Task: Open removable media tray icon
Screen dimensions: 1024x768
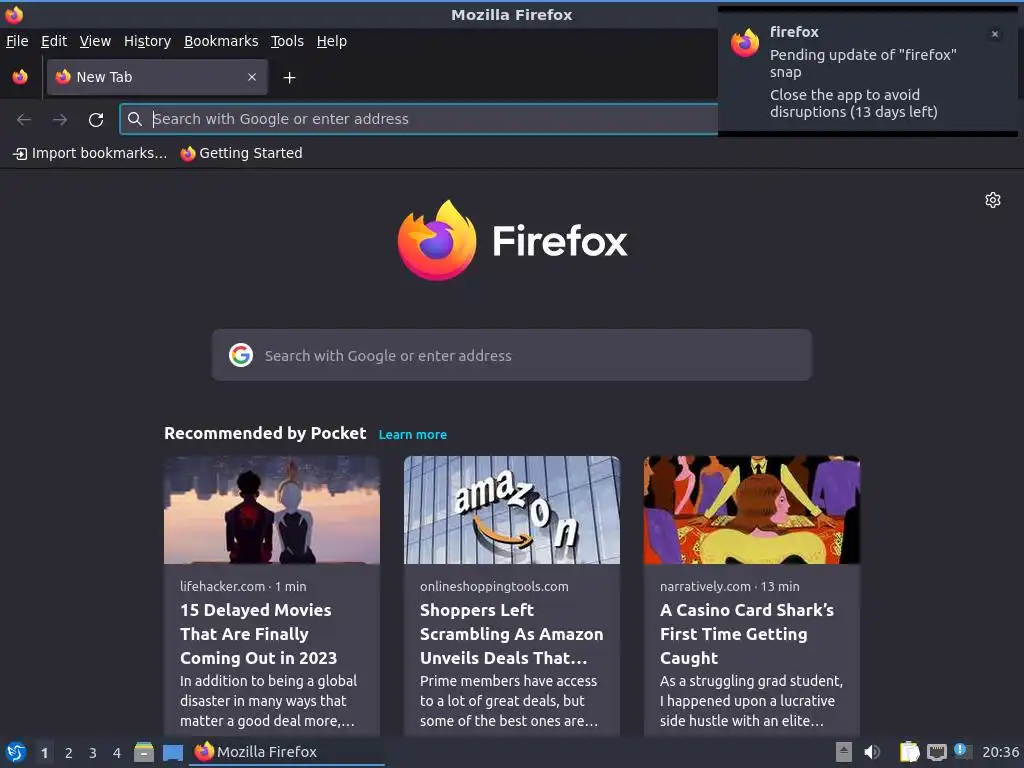Action: pyautogui.click(x=843, y=752)
